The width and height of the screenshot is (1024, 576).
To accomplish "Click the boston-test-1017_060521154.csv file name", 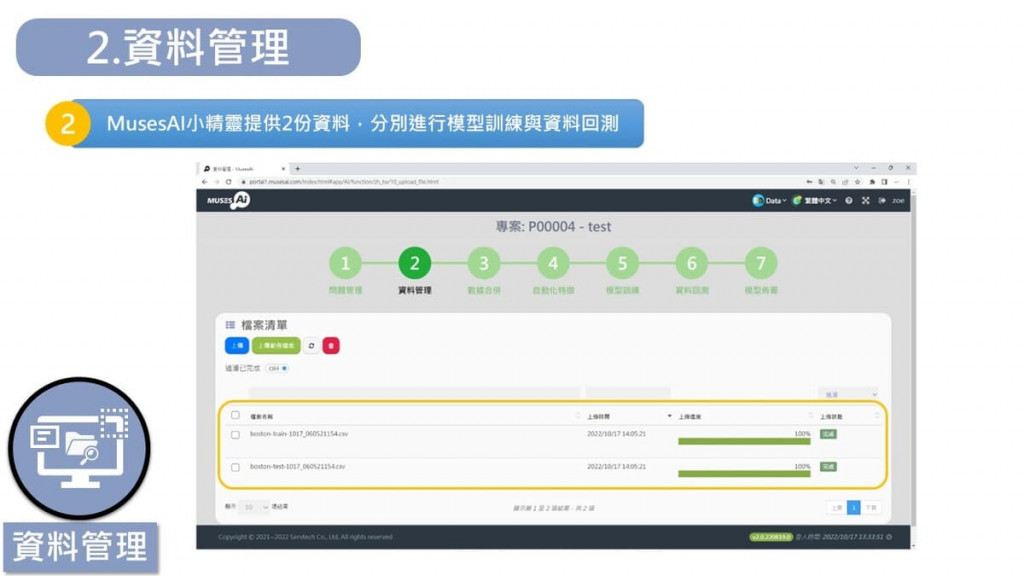I will [x=297, y=466].
